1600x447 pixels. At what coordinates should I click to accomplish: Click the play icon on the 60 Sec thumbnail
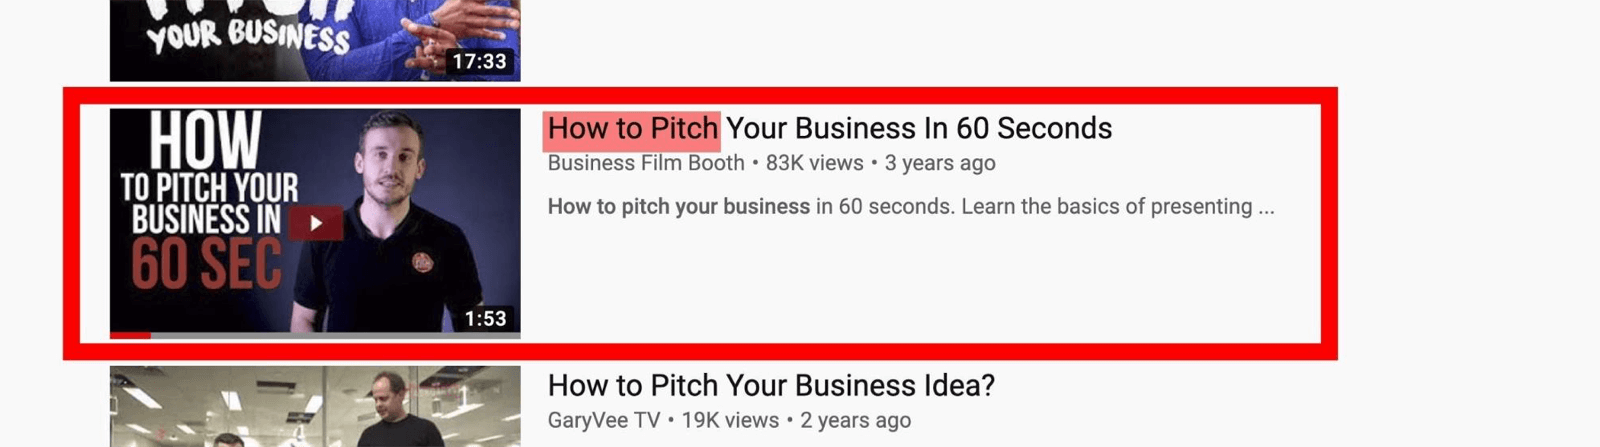[x=316, y=223]
